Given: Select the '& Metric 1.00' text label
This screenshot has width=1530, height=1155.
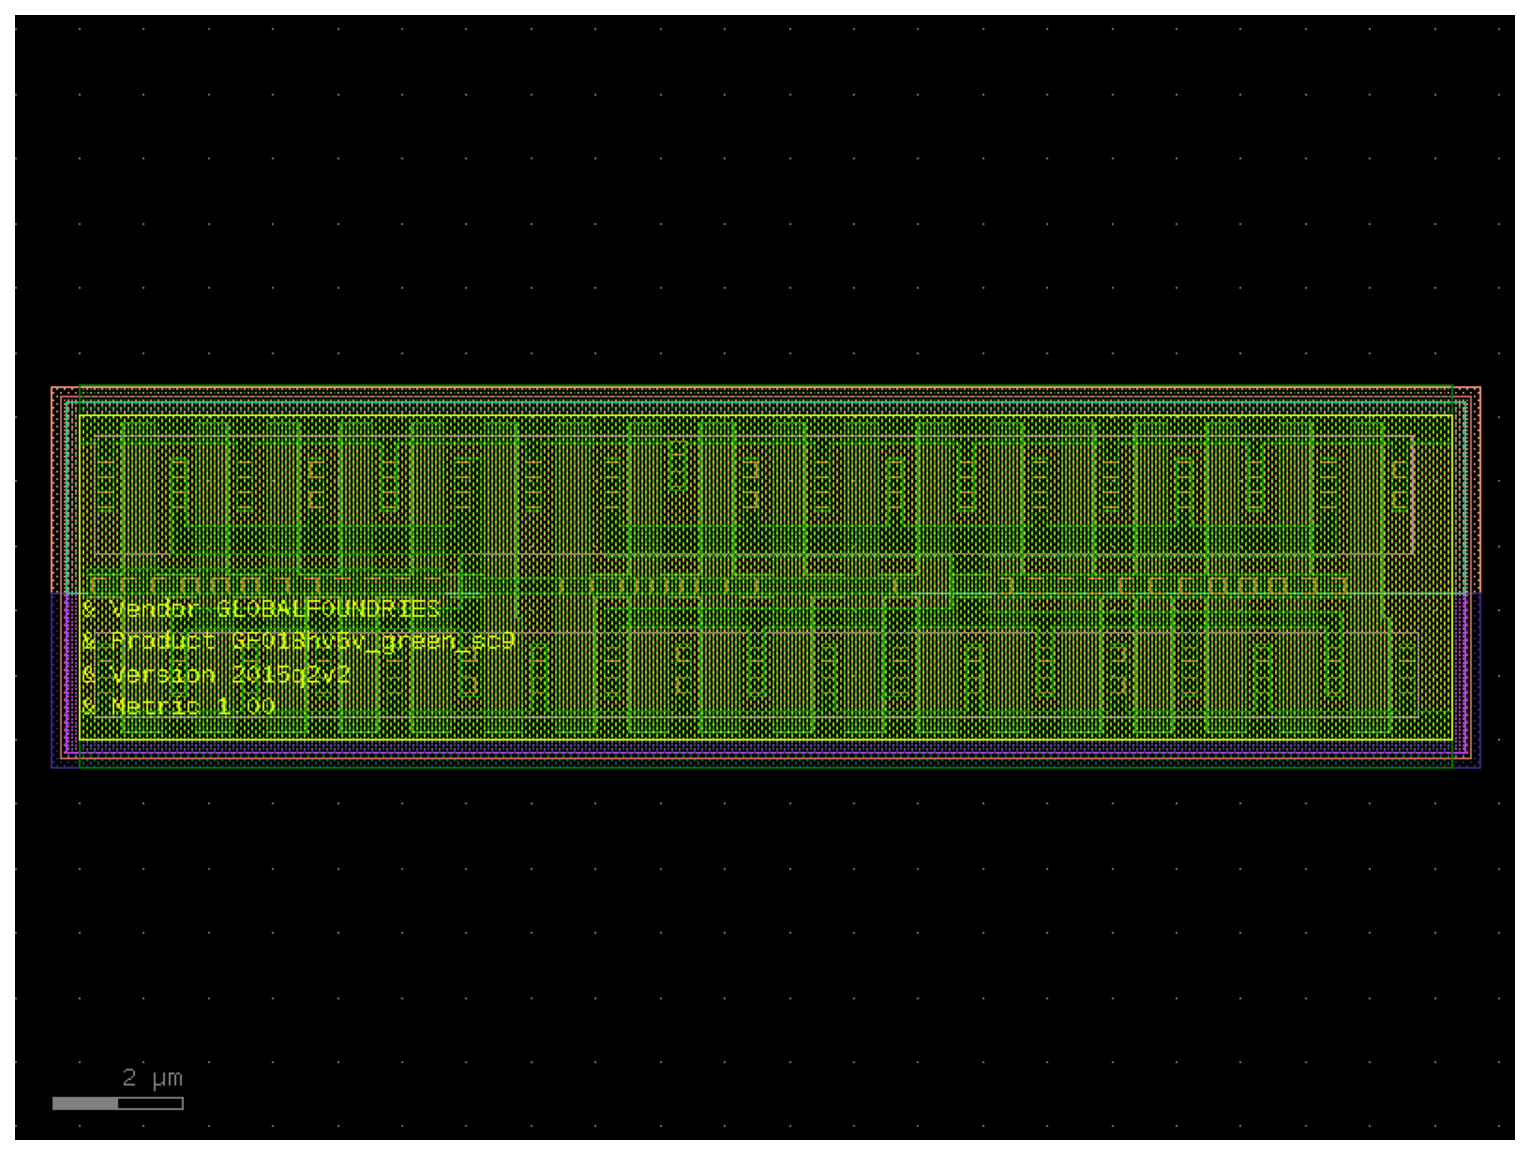Looking at the screenshot, I should click(179, 706).
